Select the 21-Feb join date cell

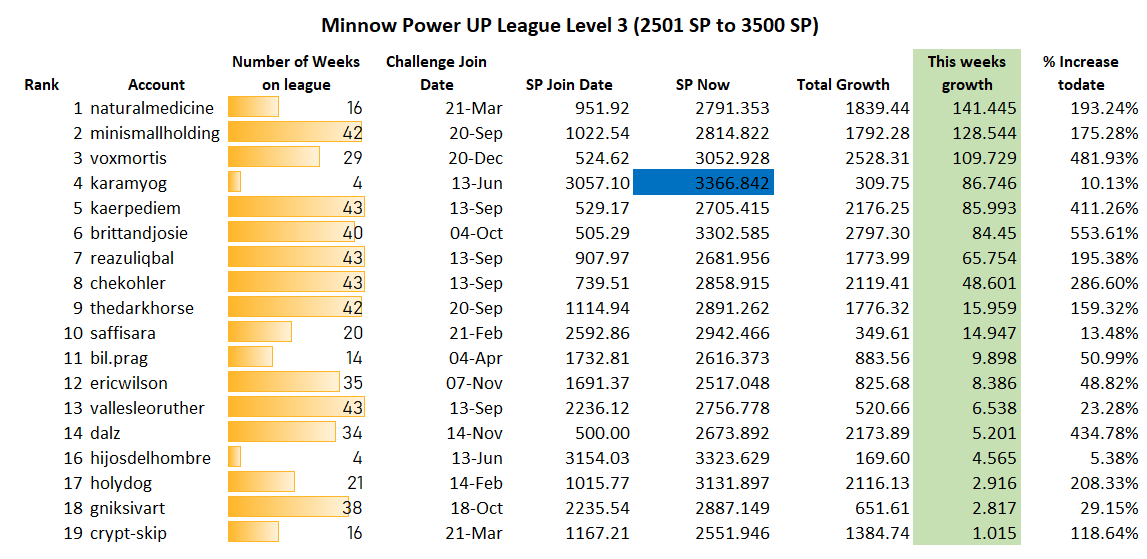coord(474,333)
